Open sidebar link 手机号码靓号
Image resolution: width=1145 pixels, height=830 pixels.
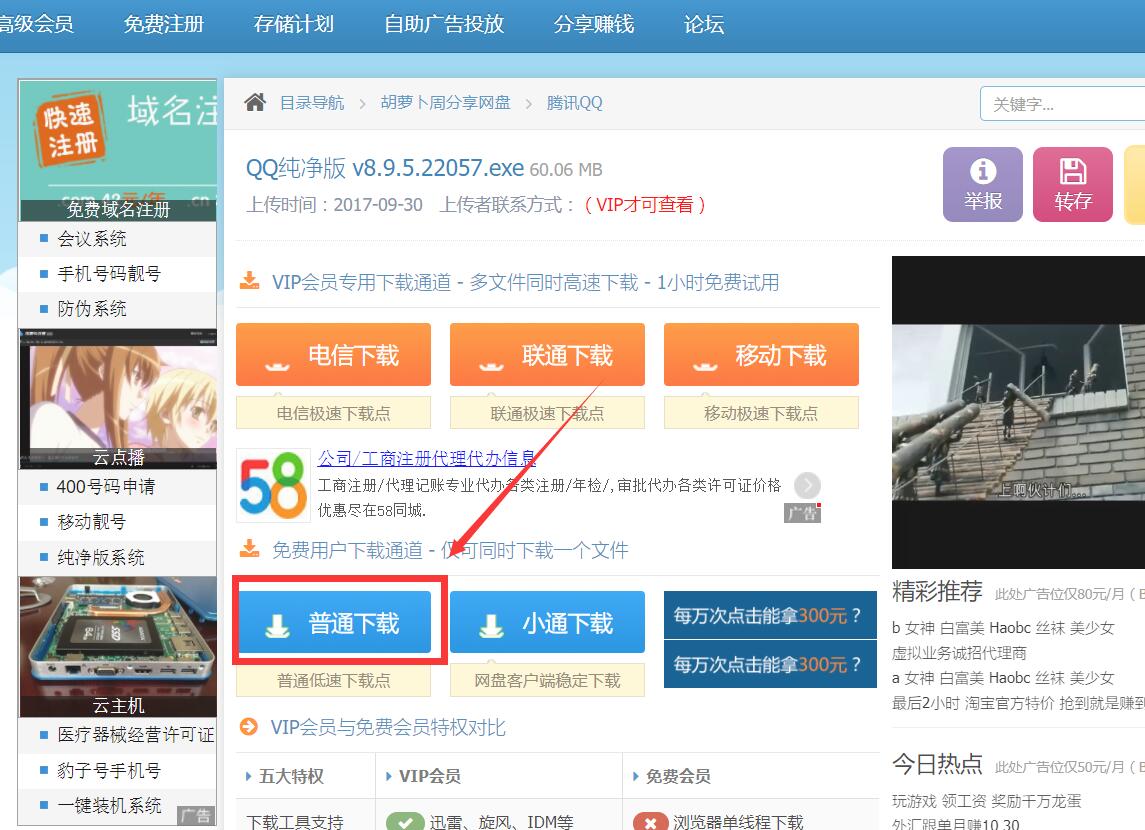click(110, 274)
